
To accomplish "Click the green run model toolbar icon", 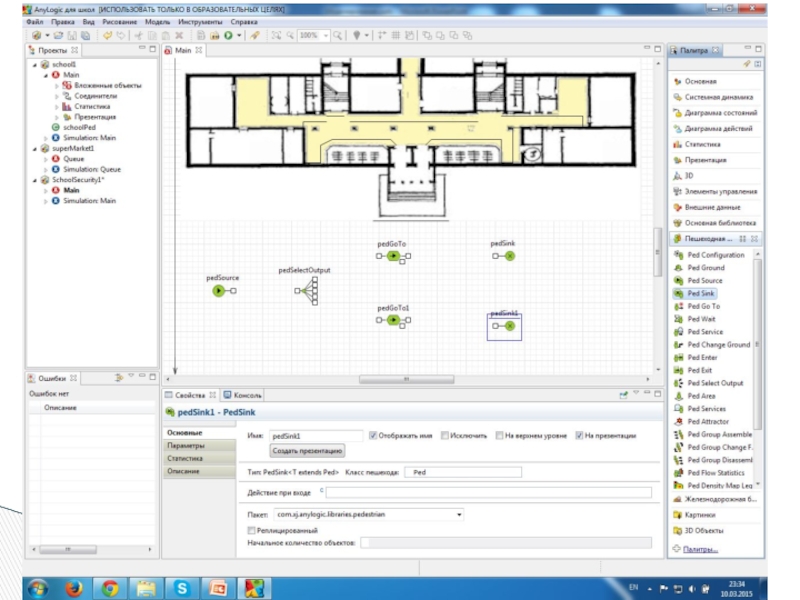I will [228, 35].
